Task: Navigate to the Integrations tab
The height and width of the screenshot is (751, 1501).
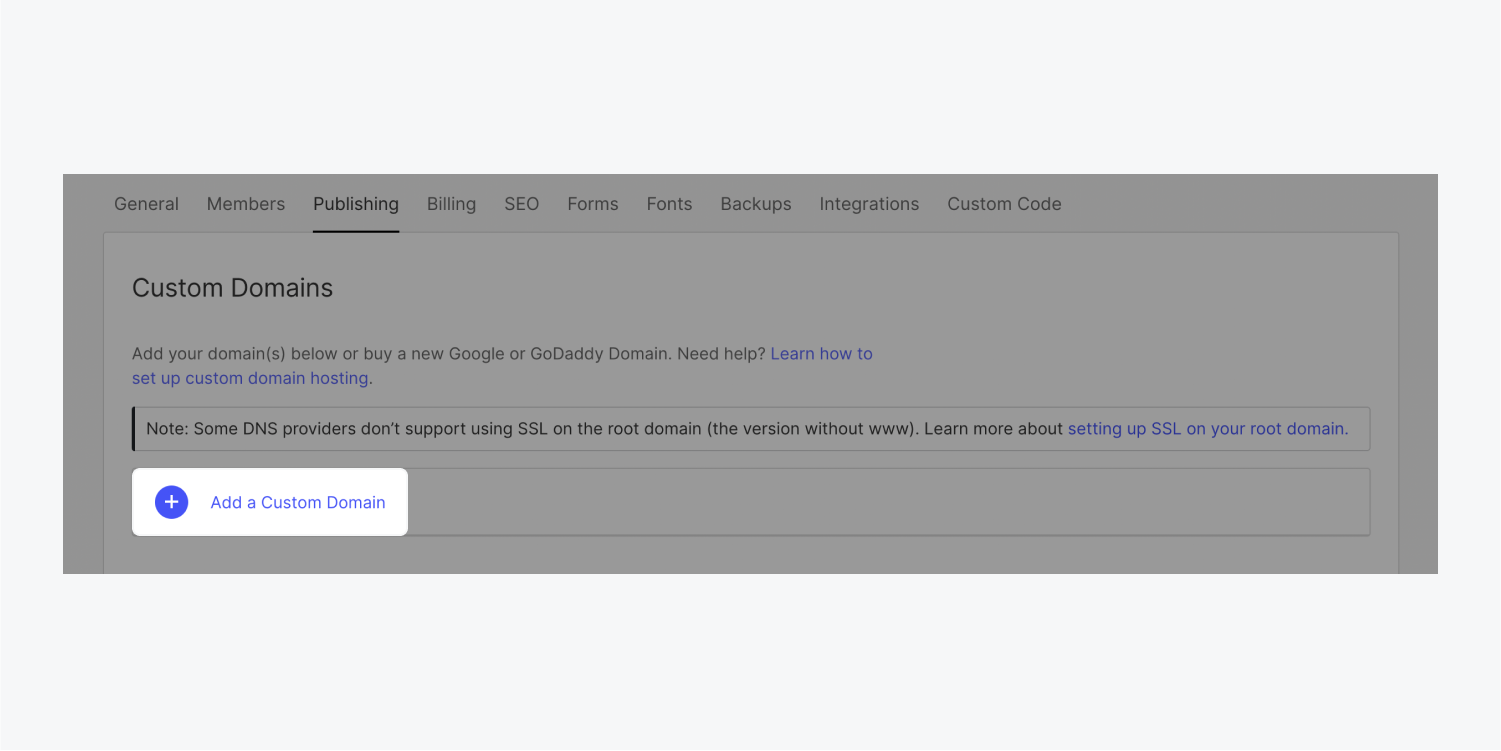Action: click(x=868, y=204)
